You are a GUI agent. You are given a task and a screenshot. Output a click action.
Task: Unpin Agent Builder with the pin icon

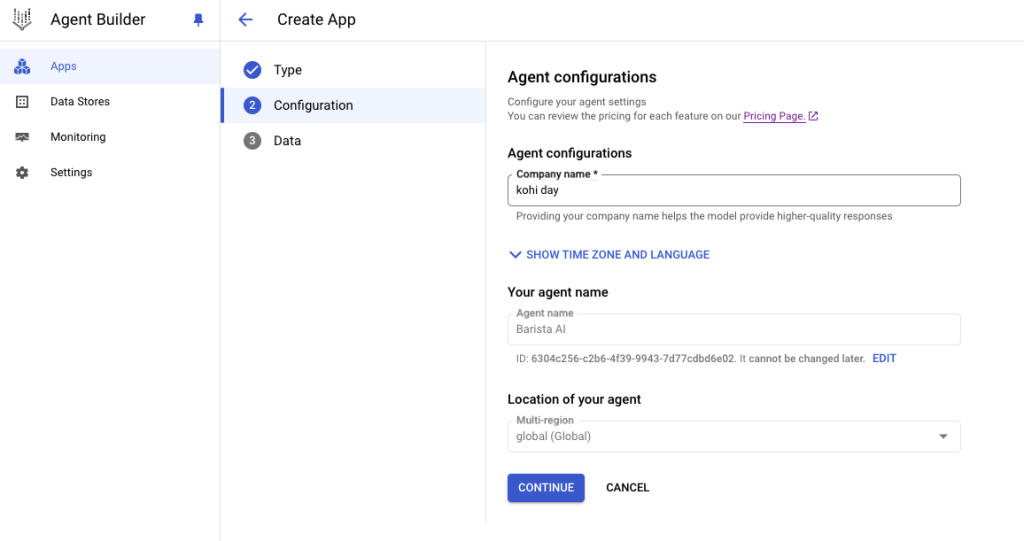pos(199,20)
